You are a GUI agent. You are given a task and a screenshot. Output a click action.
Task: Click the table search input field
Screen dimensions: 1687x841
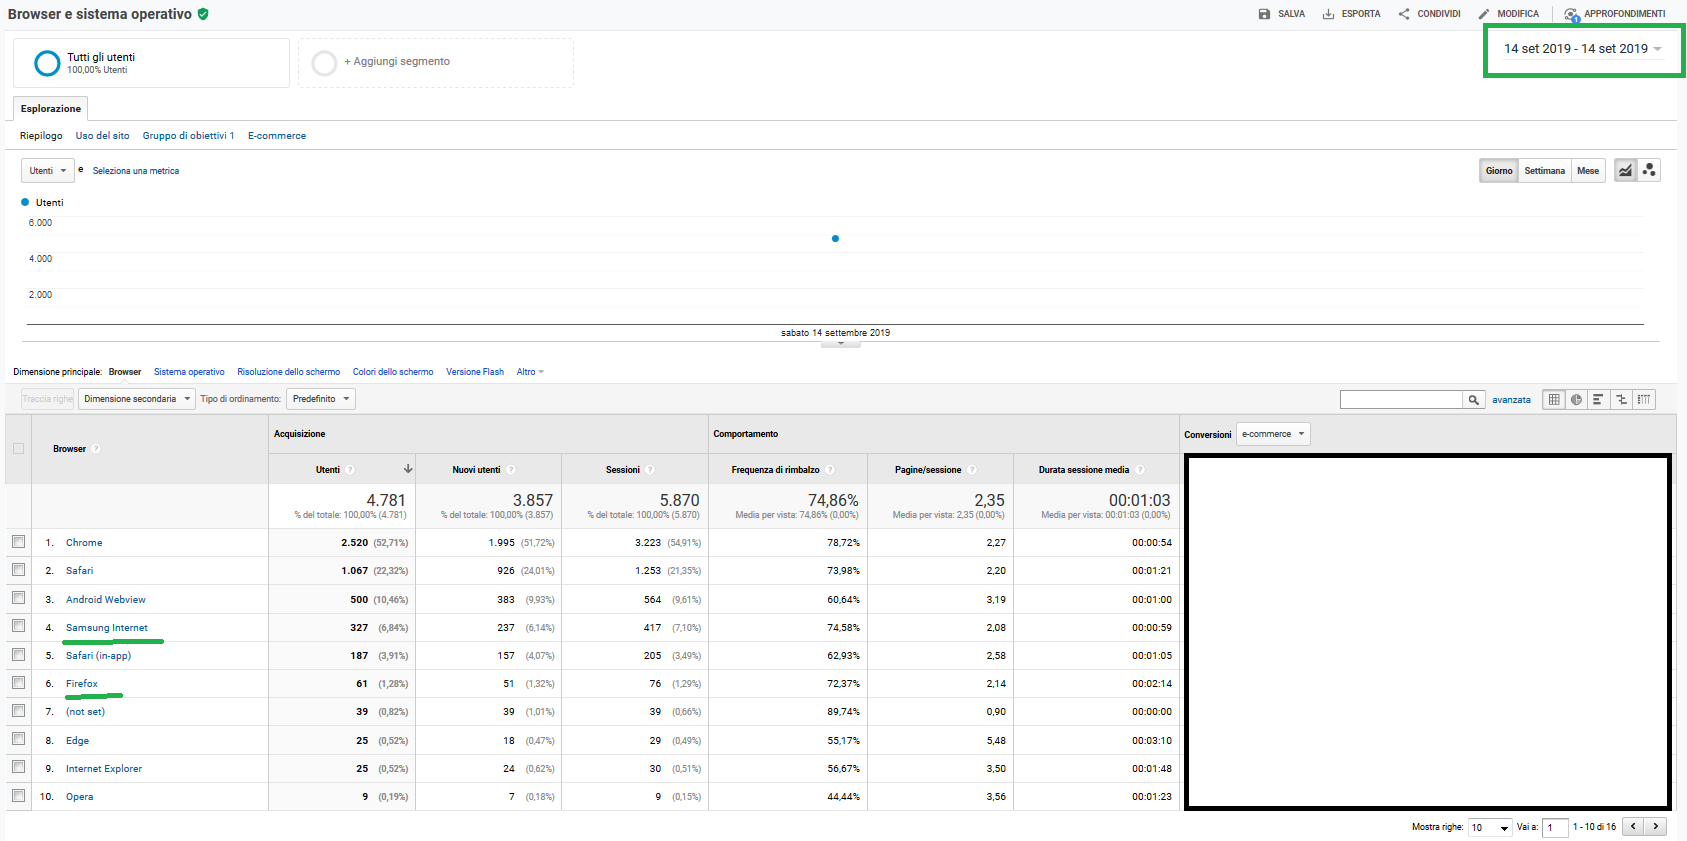(1401, 400)
